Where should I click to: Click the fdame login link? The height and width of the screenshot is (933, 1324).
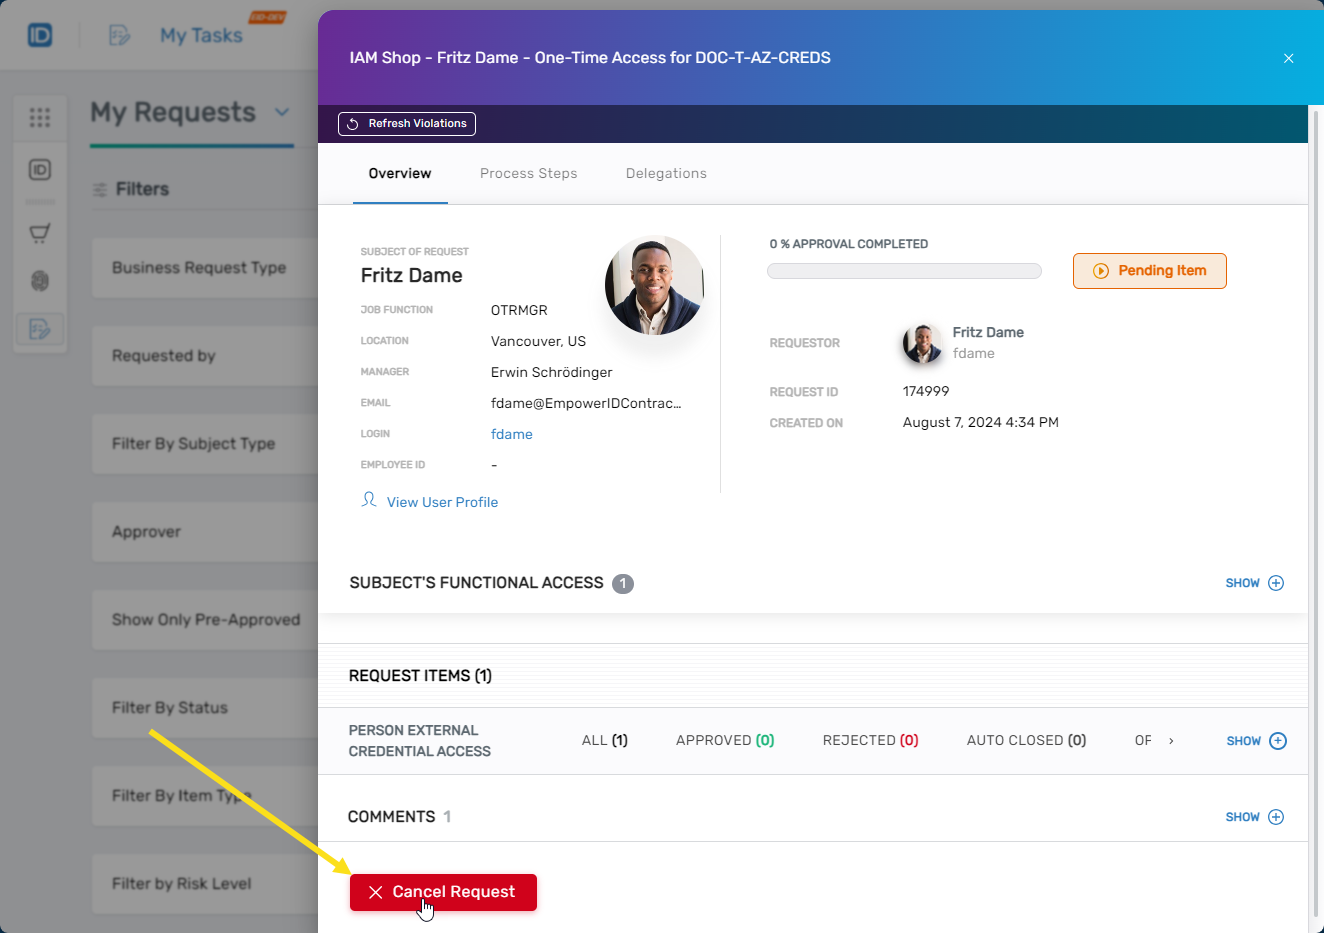point(511,434)
